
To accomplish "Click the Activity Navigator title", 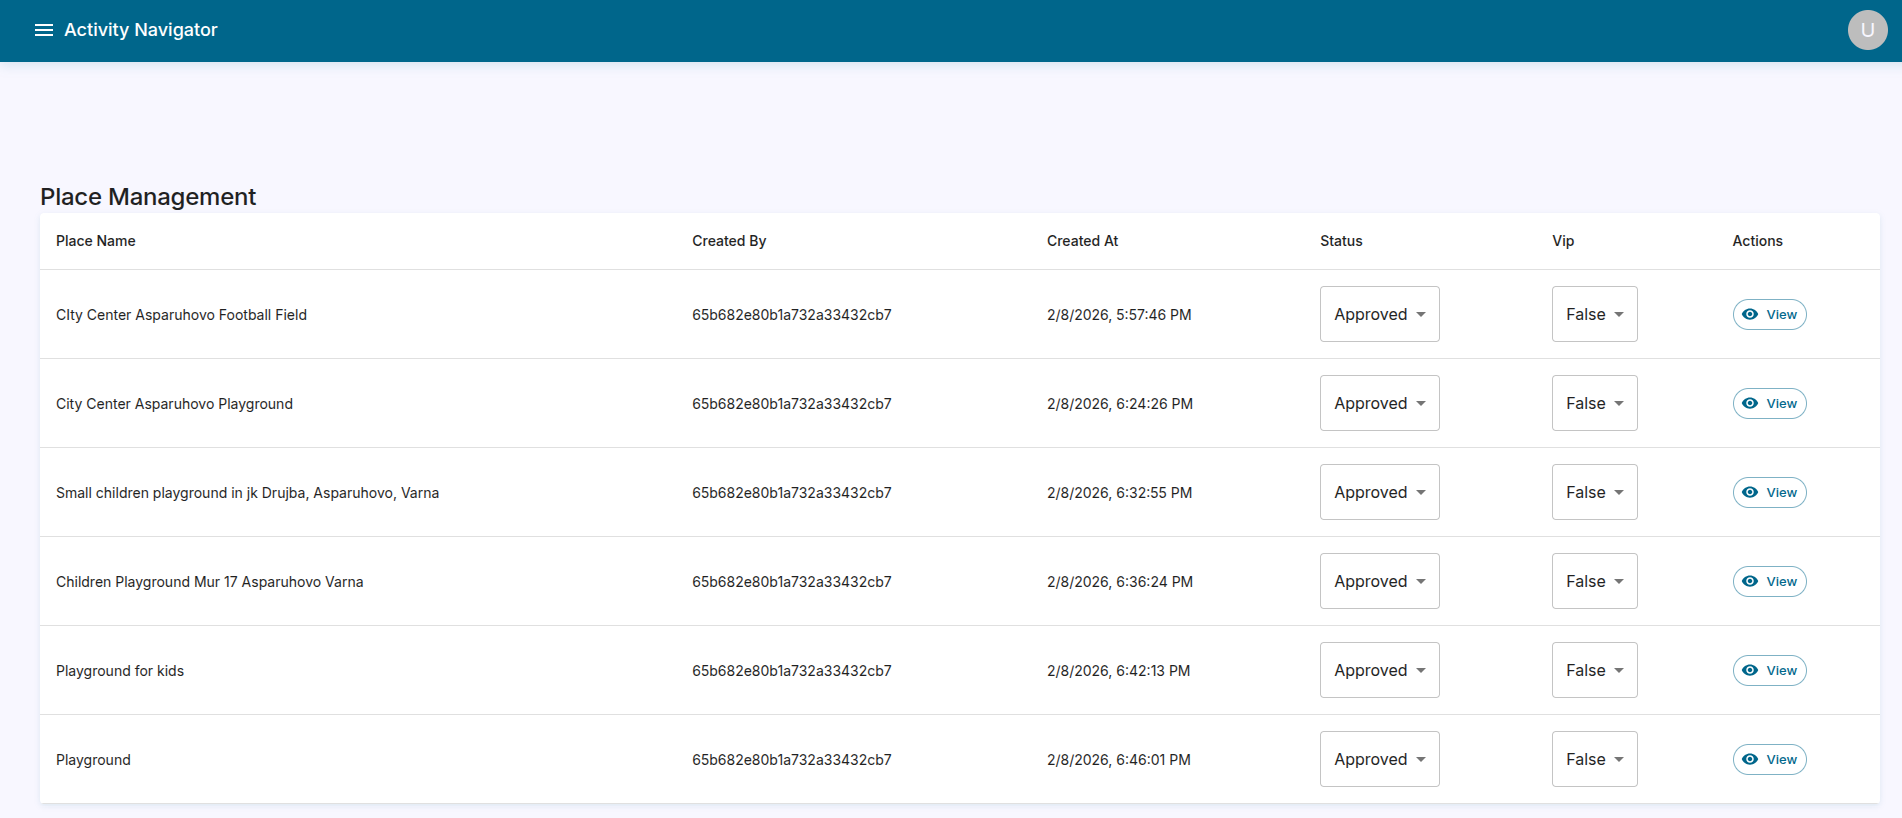I will click(140, 30).
